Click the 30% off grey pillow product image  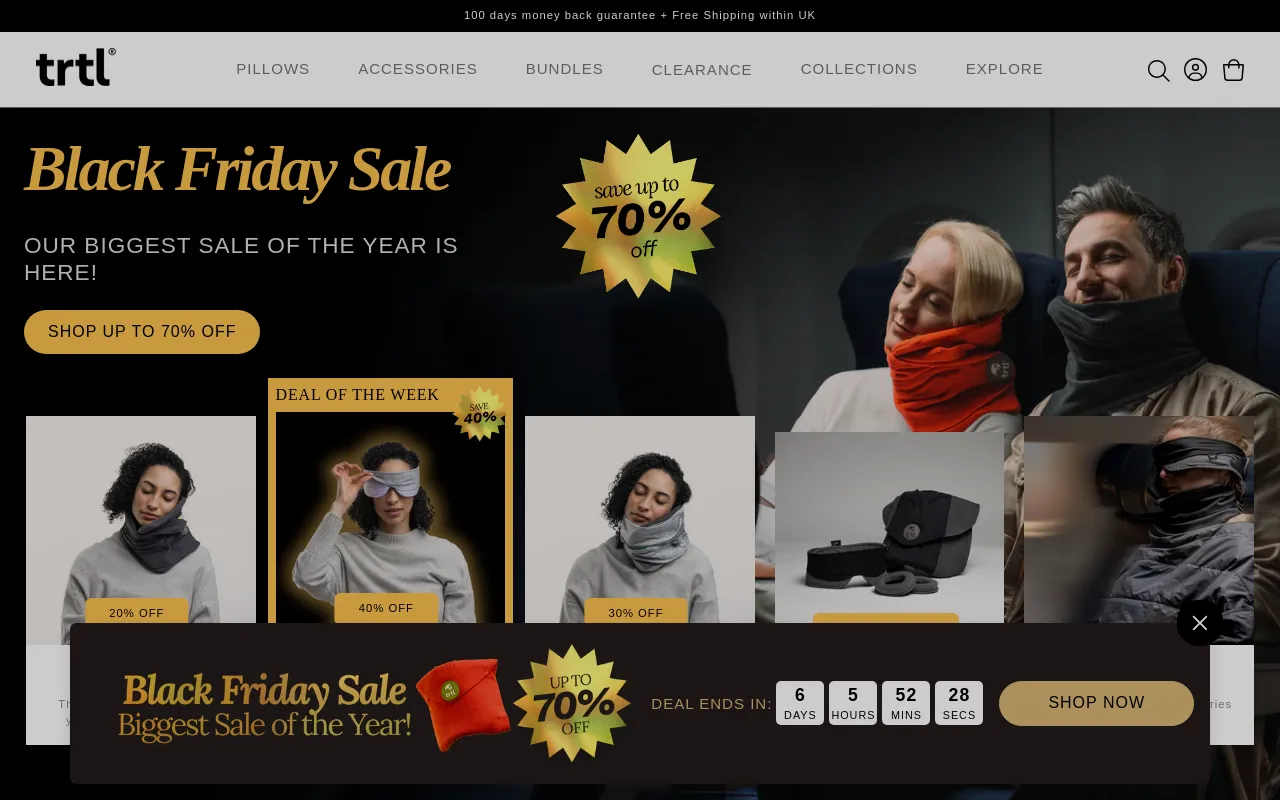click(x=640, y=520)
